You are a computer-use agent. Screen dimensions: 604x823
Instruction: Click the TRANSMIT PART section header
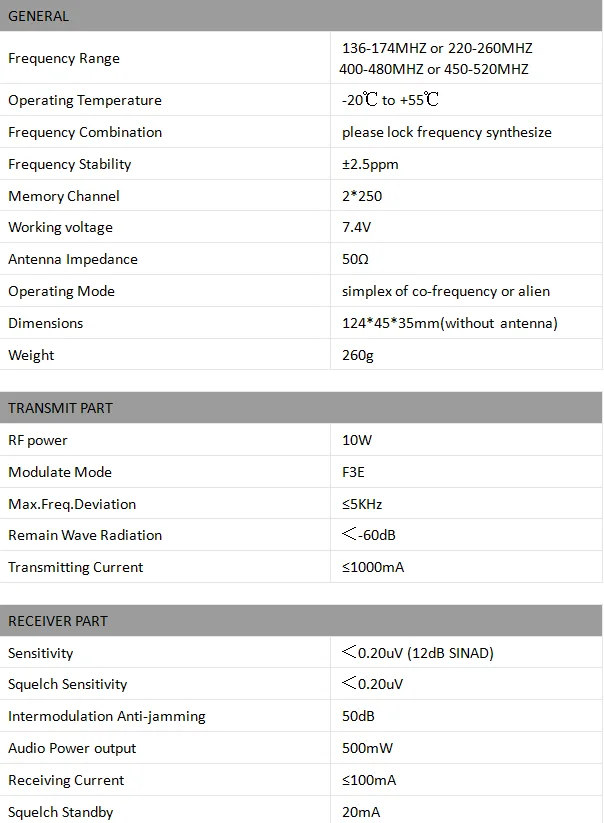point(301,408)
